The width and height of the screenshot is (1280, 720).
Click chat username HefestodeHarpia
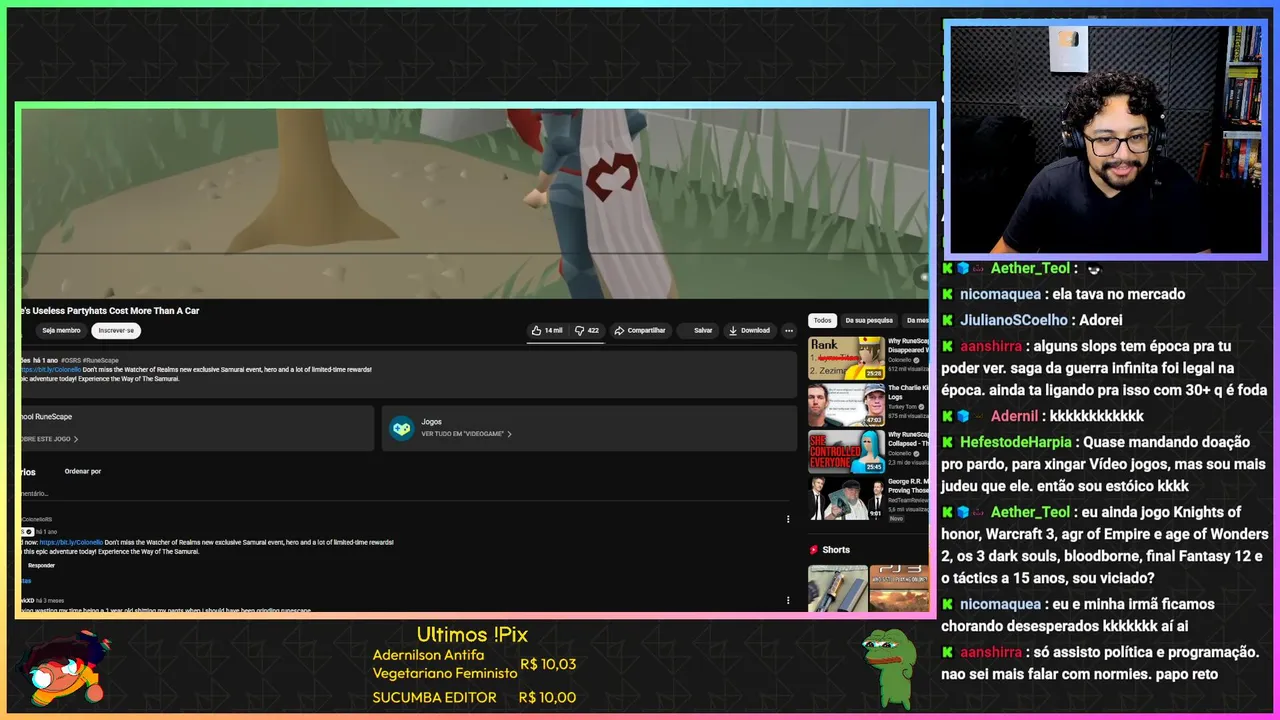point(1016,442)
